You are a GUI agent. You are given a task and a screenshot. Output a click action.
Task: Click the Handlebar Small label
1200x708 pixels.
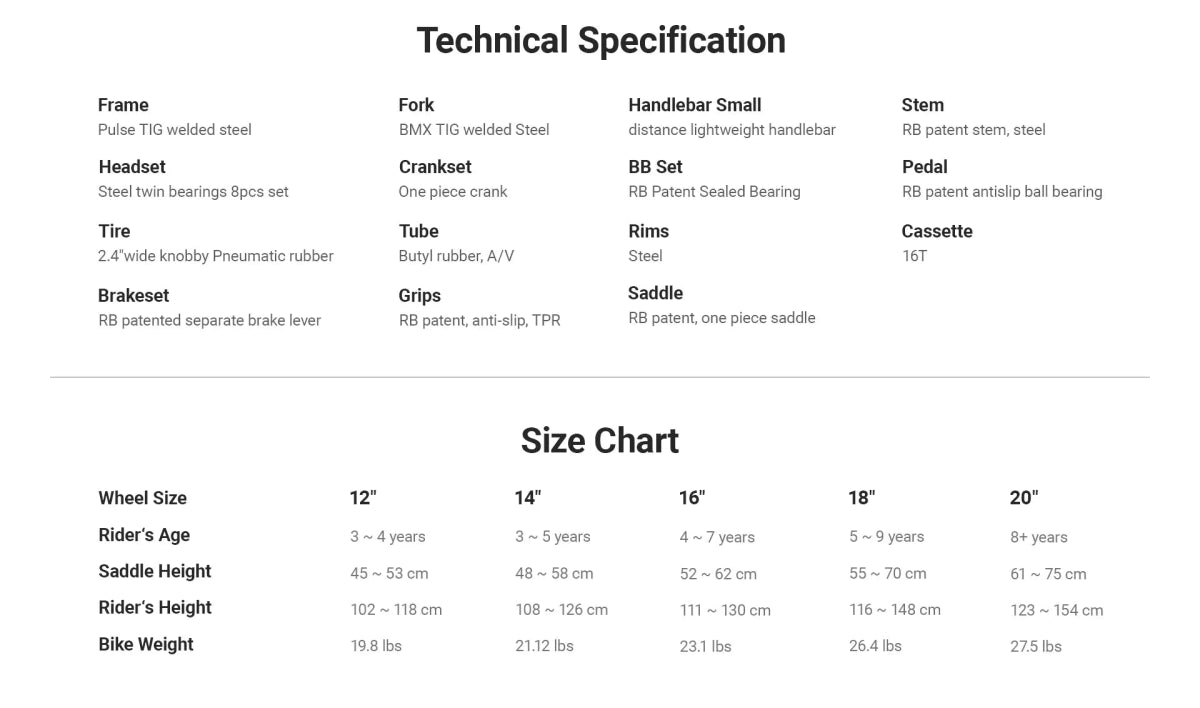coord(694,105)
